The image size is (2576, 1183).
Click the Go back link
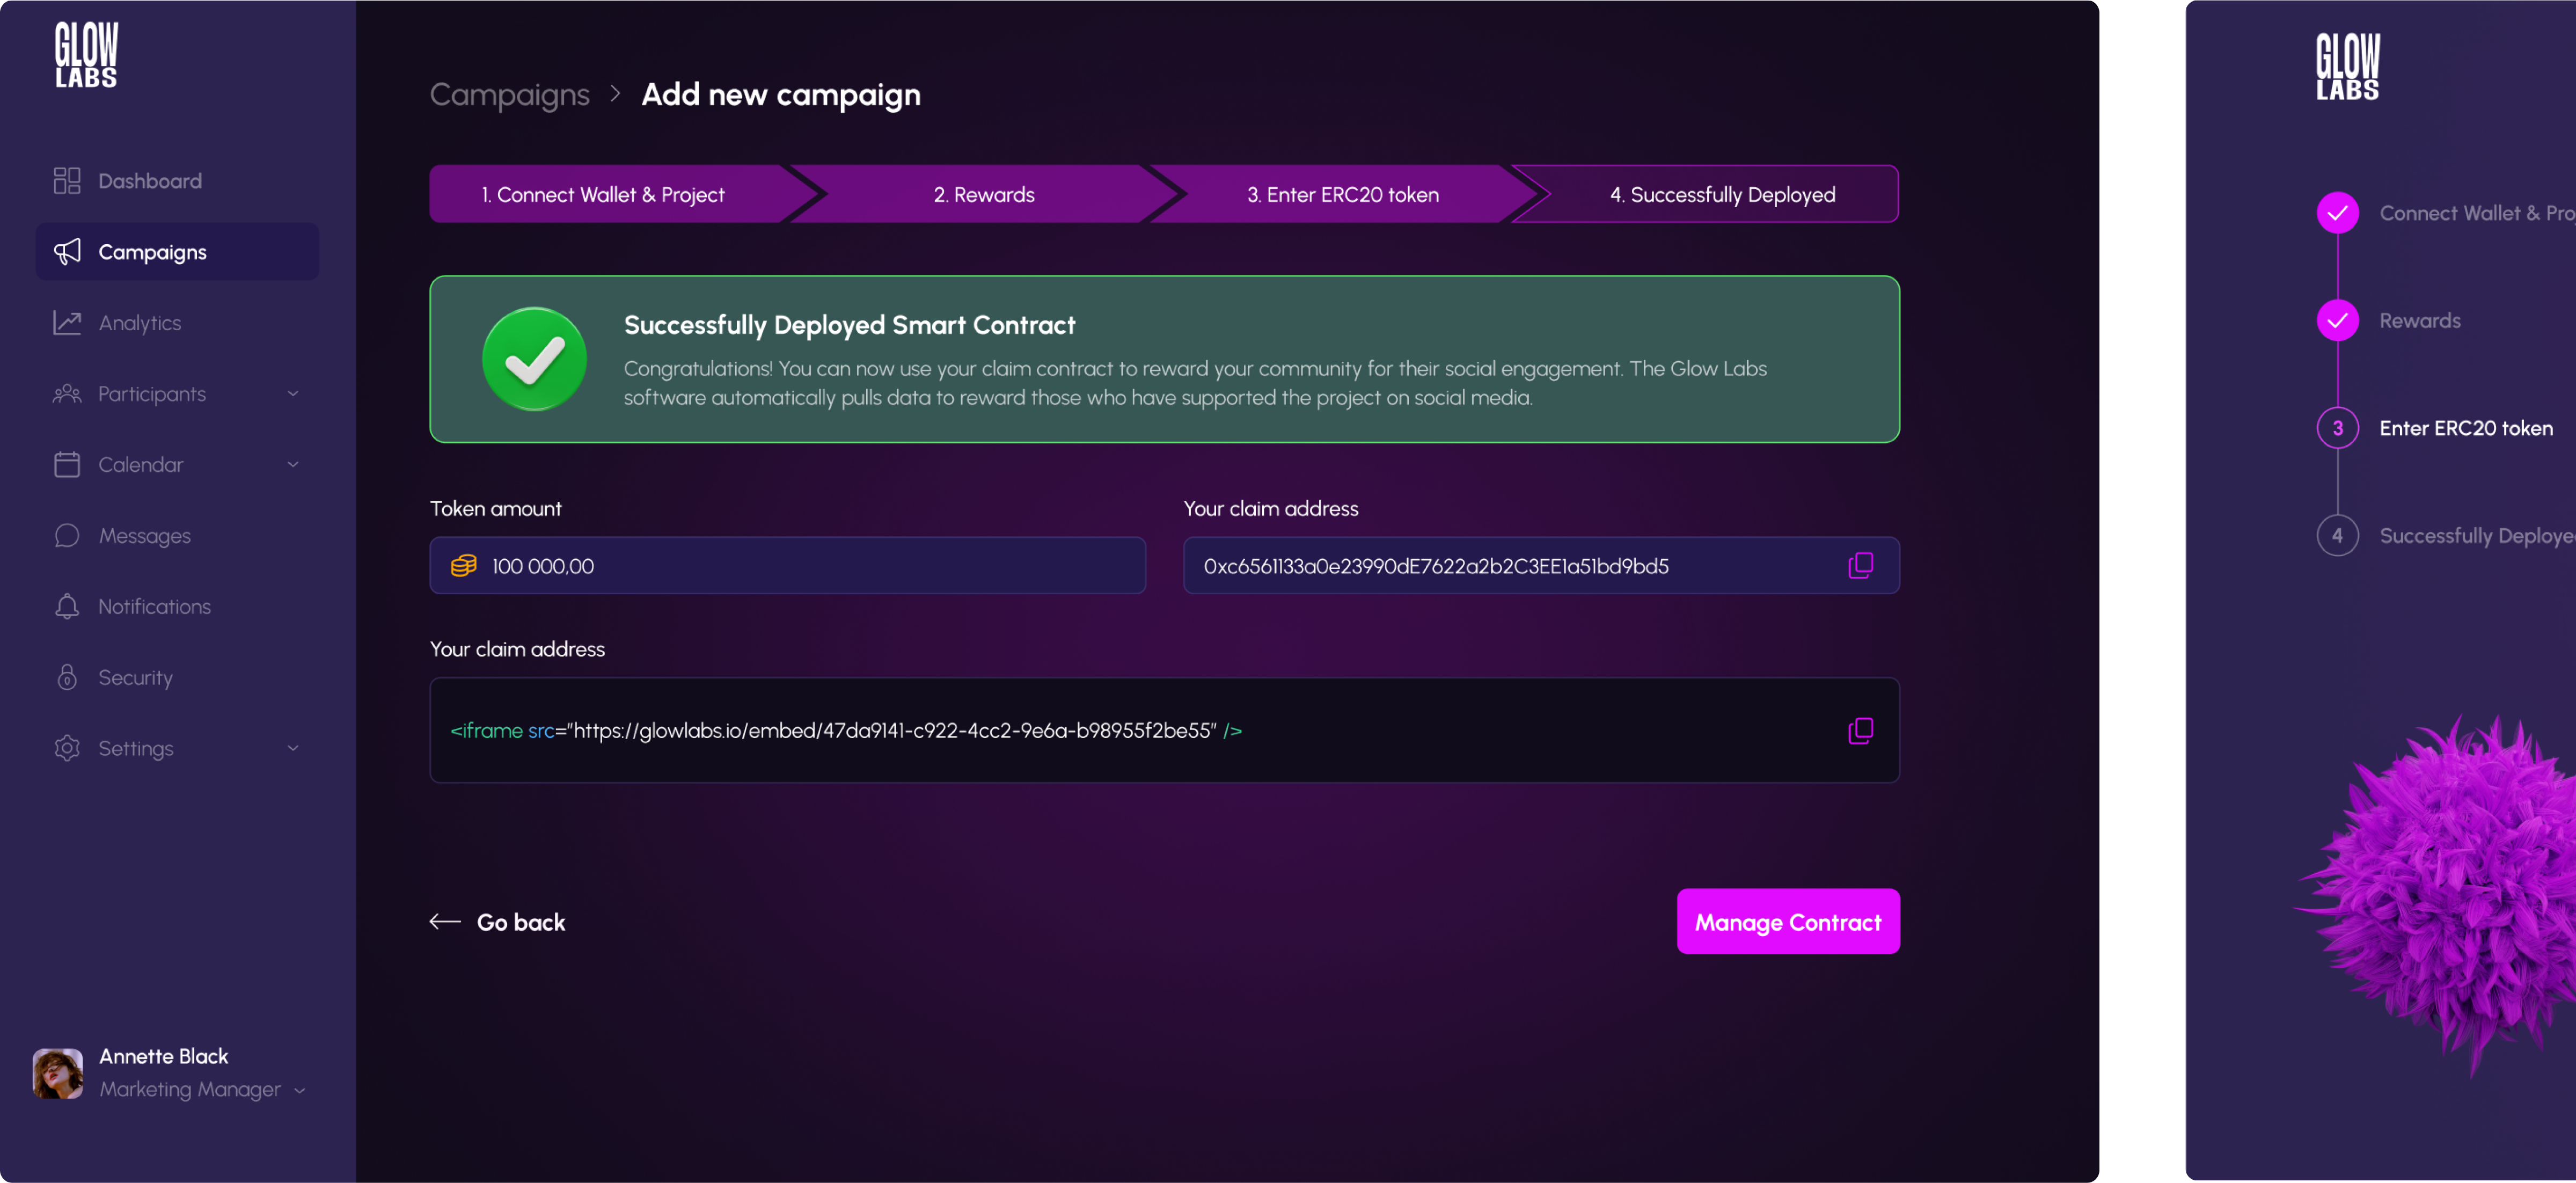coord(498,922)
